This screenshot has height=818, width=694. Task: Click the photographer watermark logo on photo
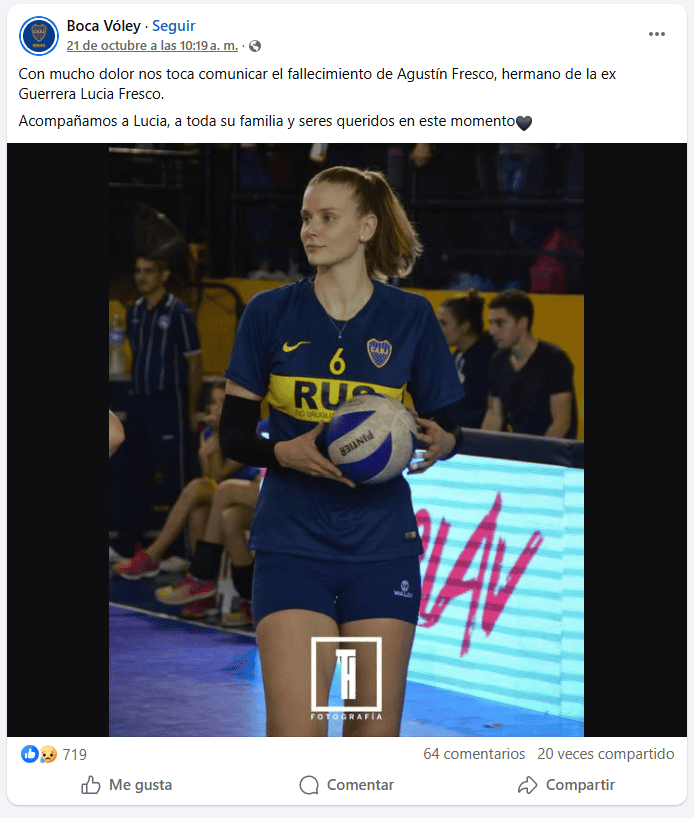pyautogui.click(x=346, y=678)
